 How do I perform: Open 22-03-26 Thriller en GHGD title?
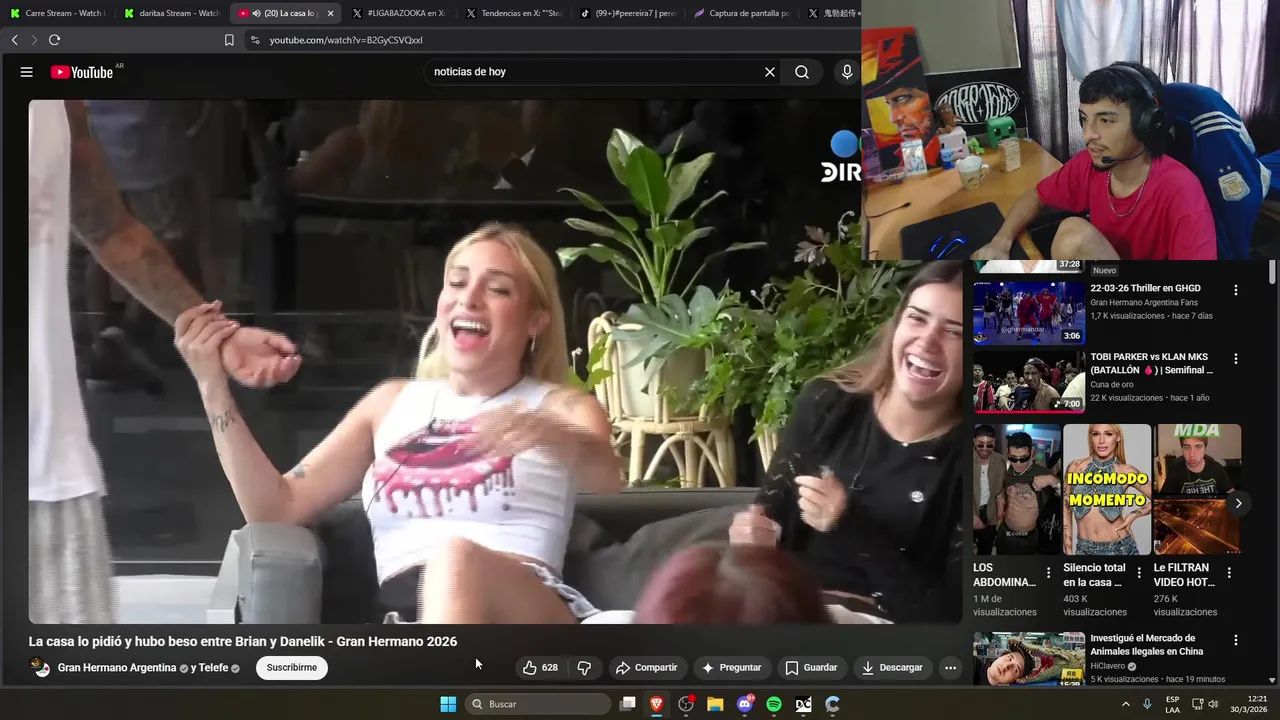[1145, 288]
